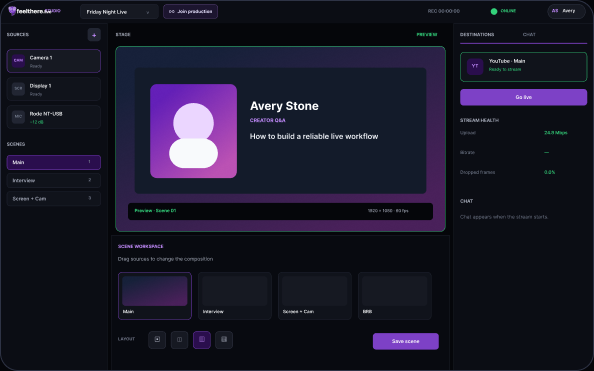Screen dimensions: 594x371
Task: Switch to the Destinations tab
Action: coord(477,34)
